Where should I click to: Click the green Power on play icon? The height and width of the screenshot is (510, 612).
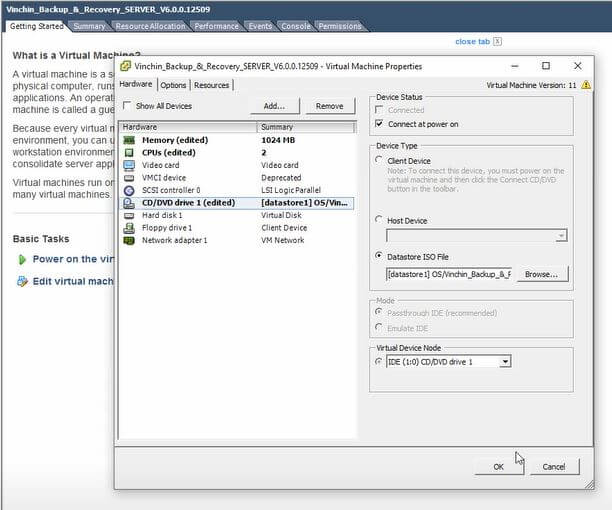click(x=22, y=259)
